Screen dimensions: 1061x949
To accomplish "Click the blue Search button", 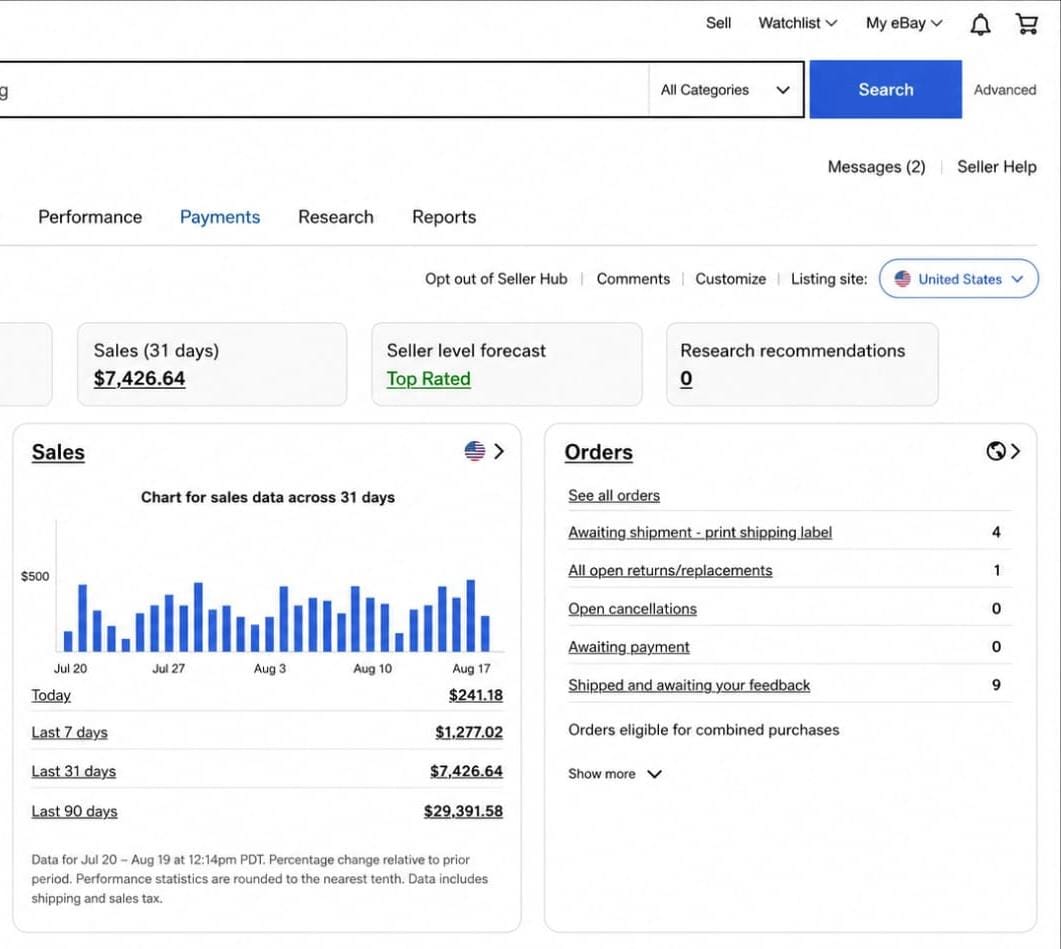I will (885, 89).
